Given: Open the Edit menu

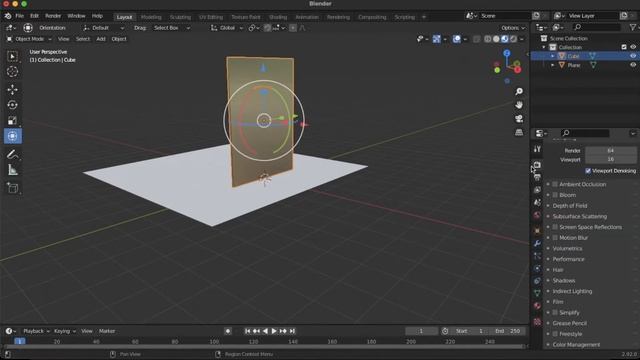Looking at the screenshot, I should (x=34, y=16).
